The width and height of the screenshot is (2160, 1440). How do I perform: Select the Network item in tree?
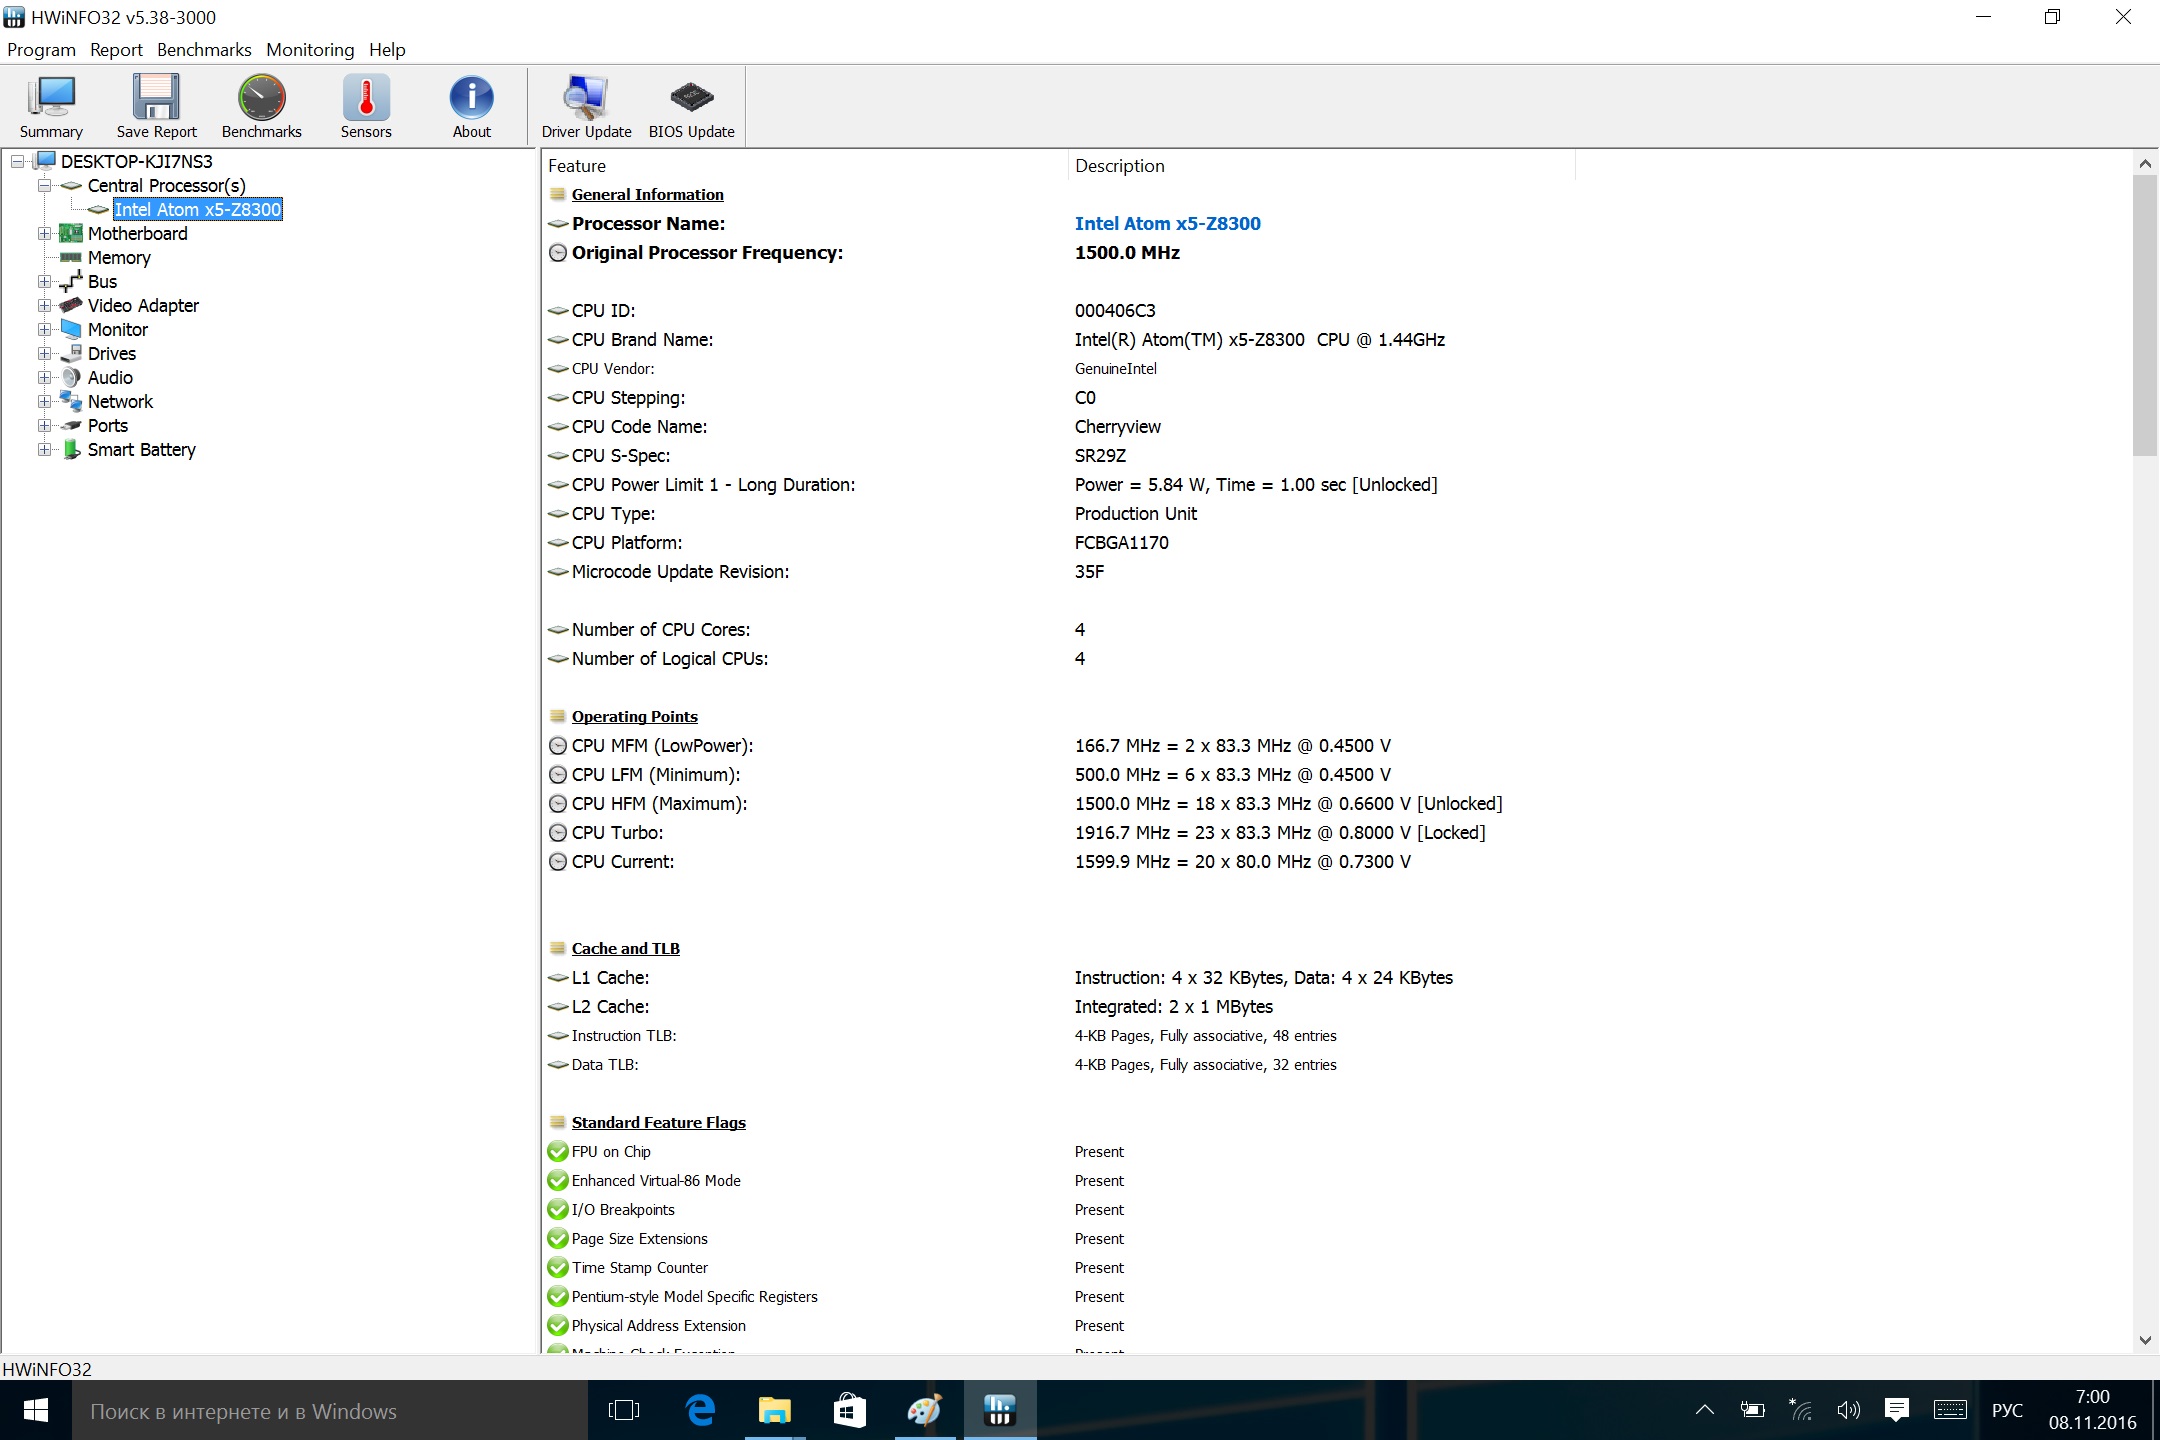point(120,401)
